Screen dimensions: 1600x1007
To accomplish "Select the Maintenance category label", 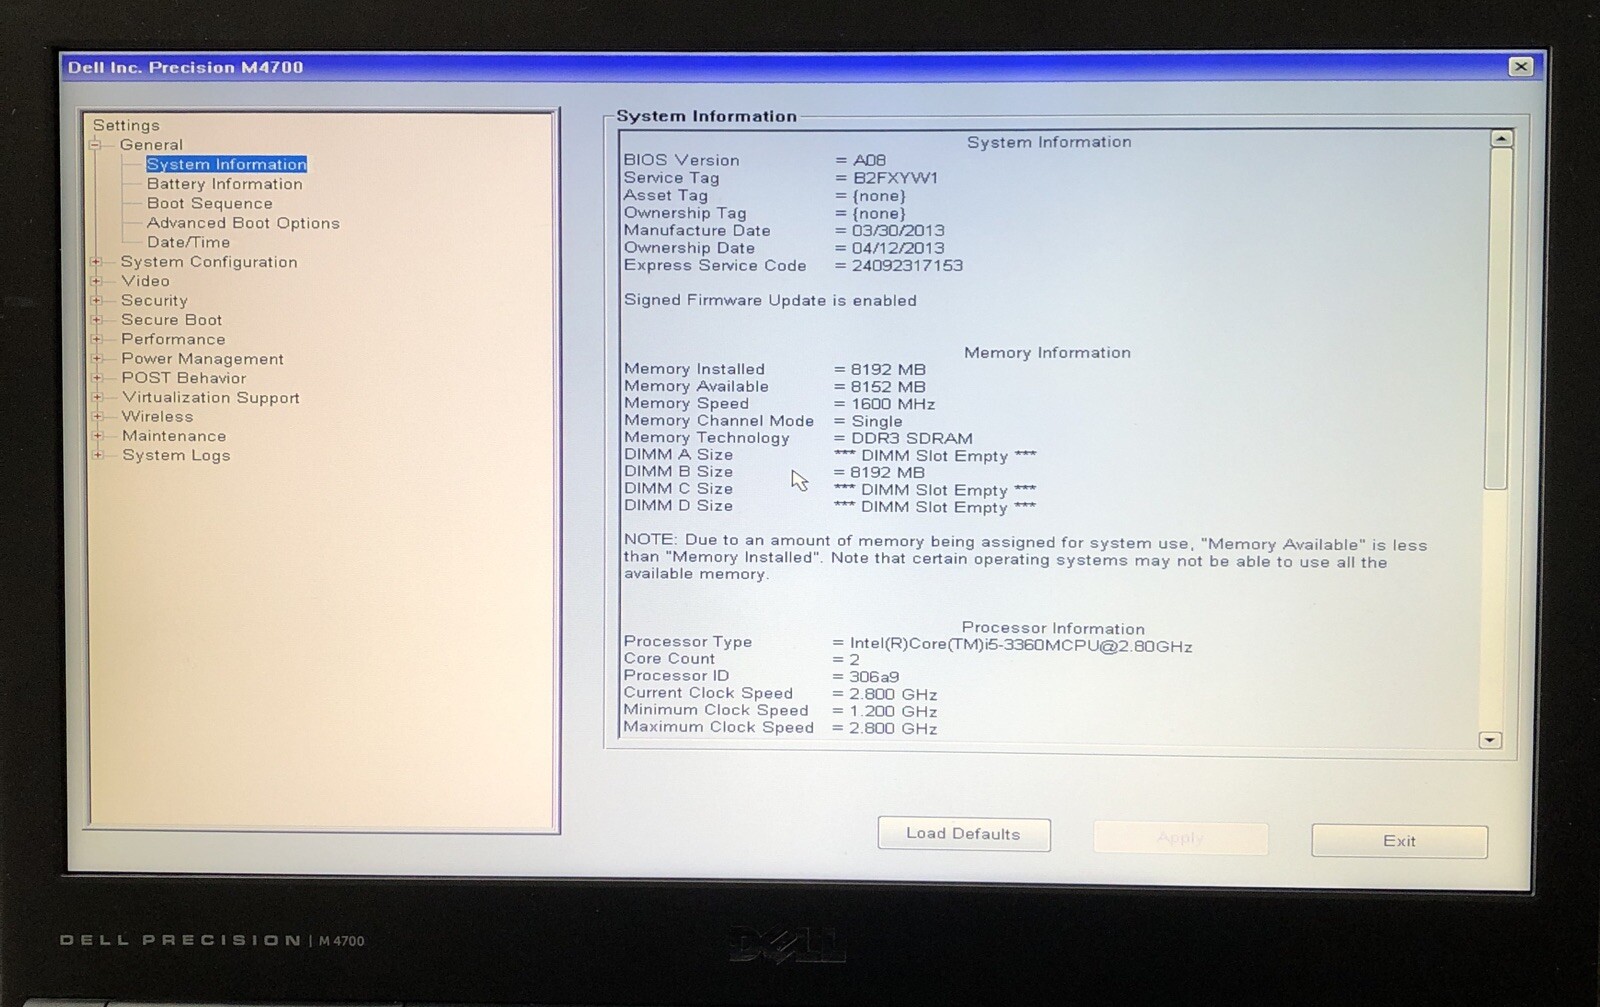I will (x=174, y=436).
